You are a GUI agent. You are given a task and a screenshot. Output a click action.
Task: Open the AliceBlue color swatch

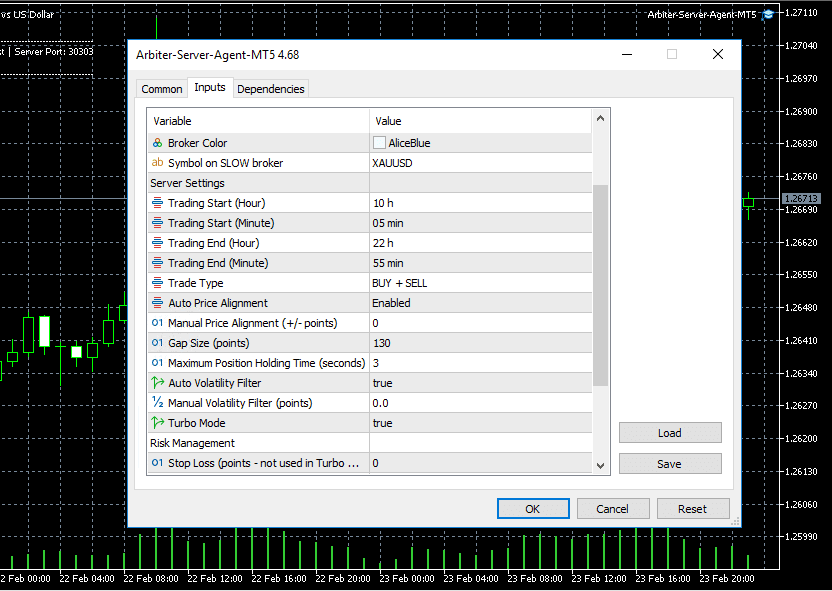click(x=379, y=143)
